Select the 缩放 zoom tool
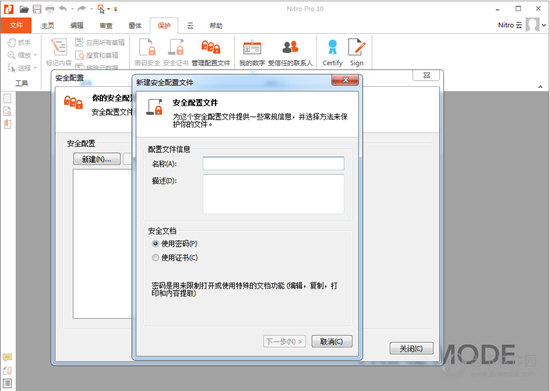The width and height of the screenshot is (550, 391). tap(19, 55)
